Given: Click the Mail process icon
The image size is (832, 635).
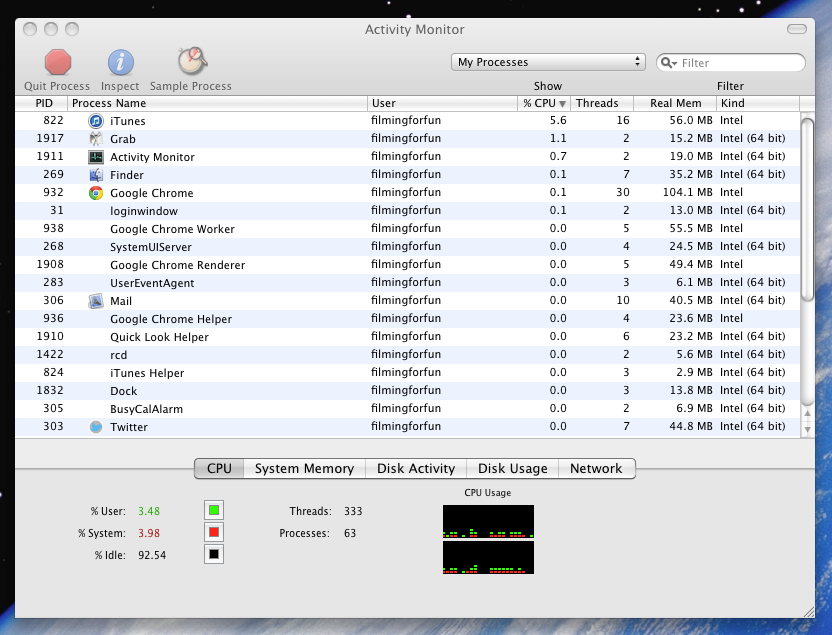Looking at the screenshot, I should [x=96, y=301].
